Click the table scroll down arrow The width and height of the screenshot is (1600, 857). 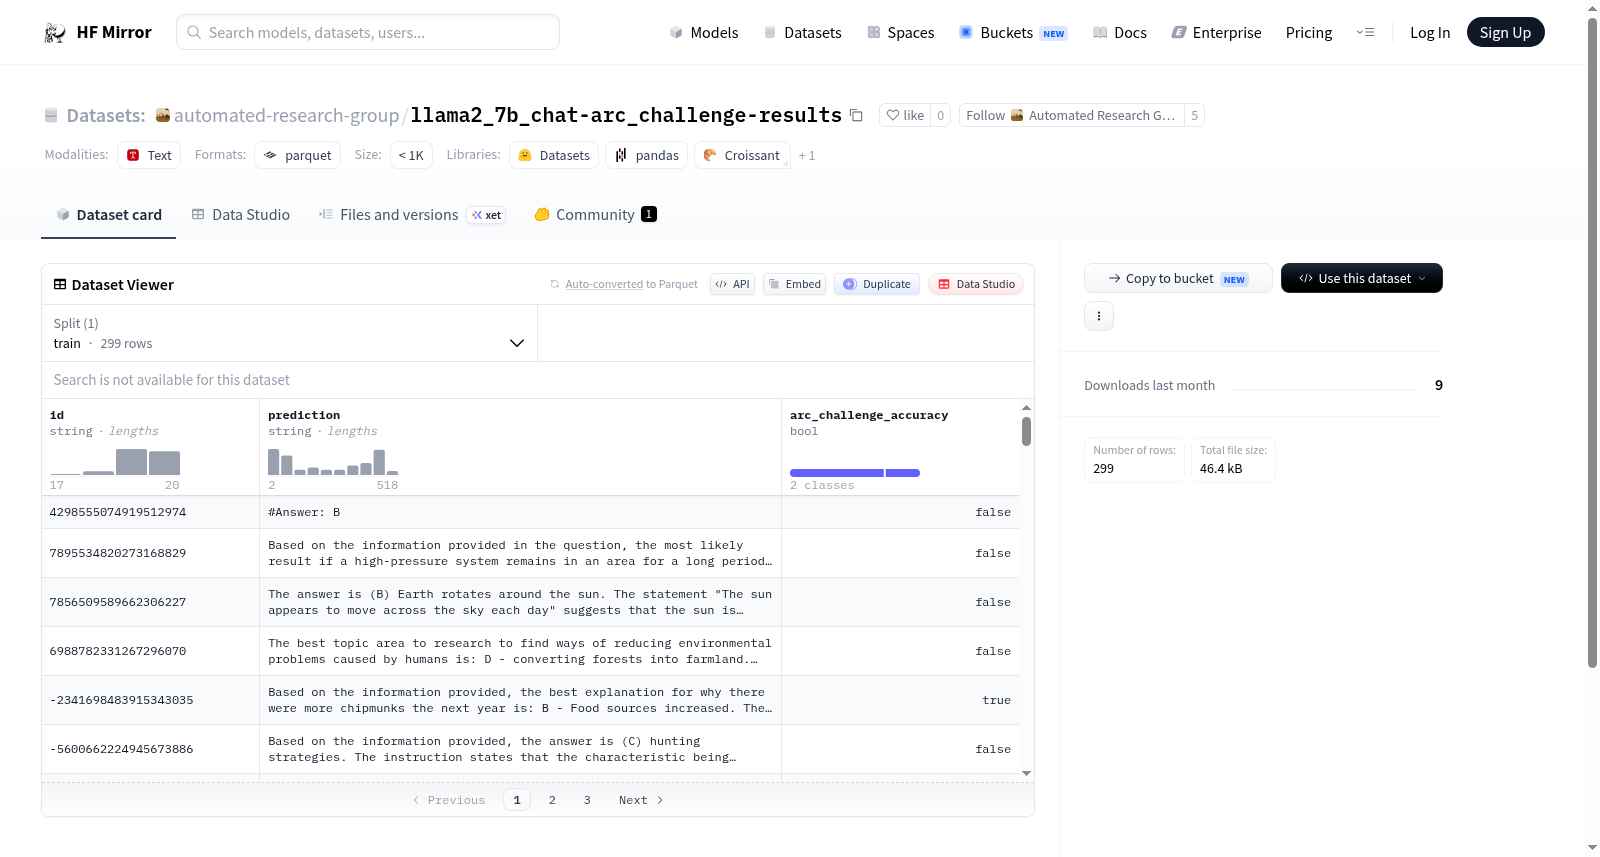pos(1026,773)
